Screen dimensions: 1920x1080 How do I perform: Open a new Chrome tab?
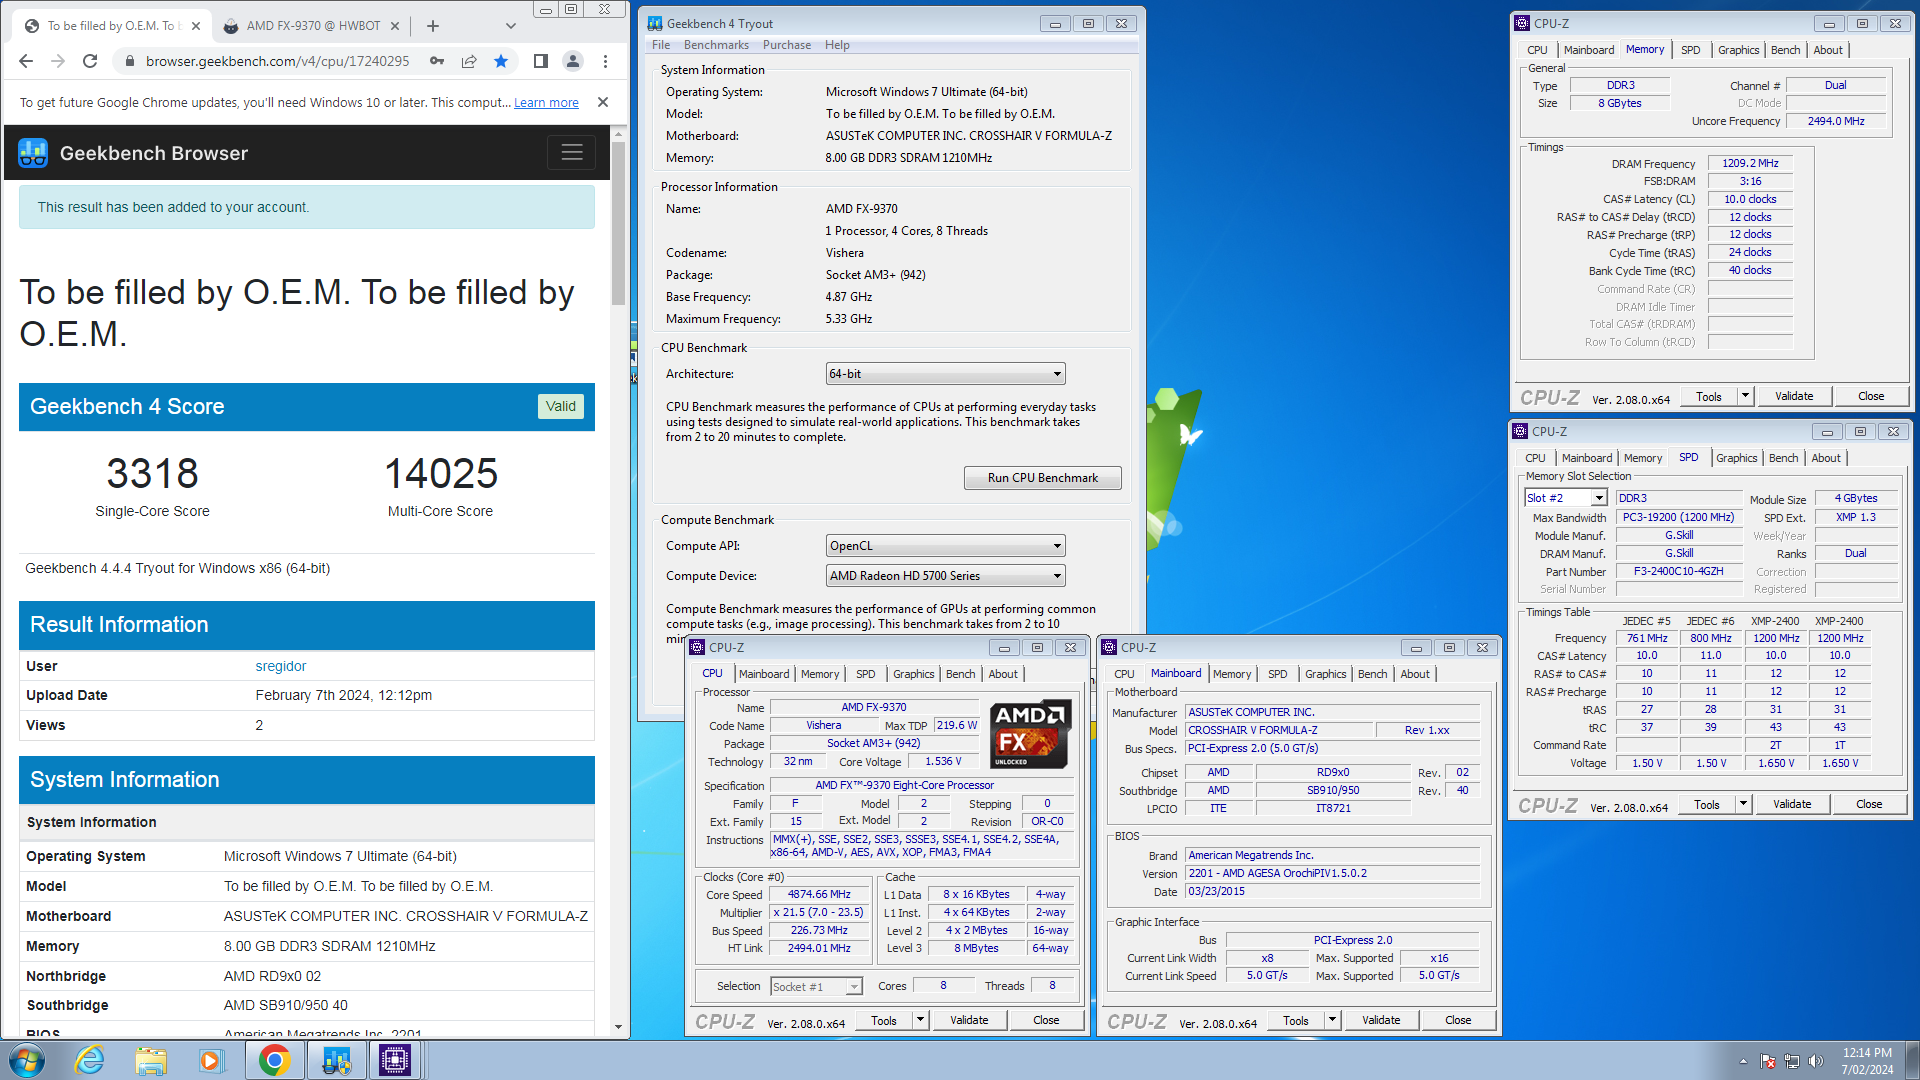pos(433,26)
